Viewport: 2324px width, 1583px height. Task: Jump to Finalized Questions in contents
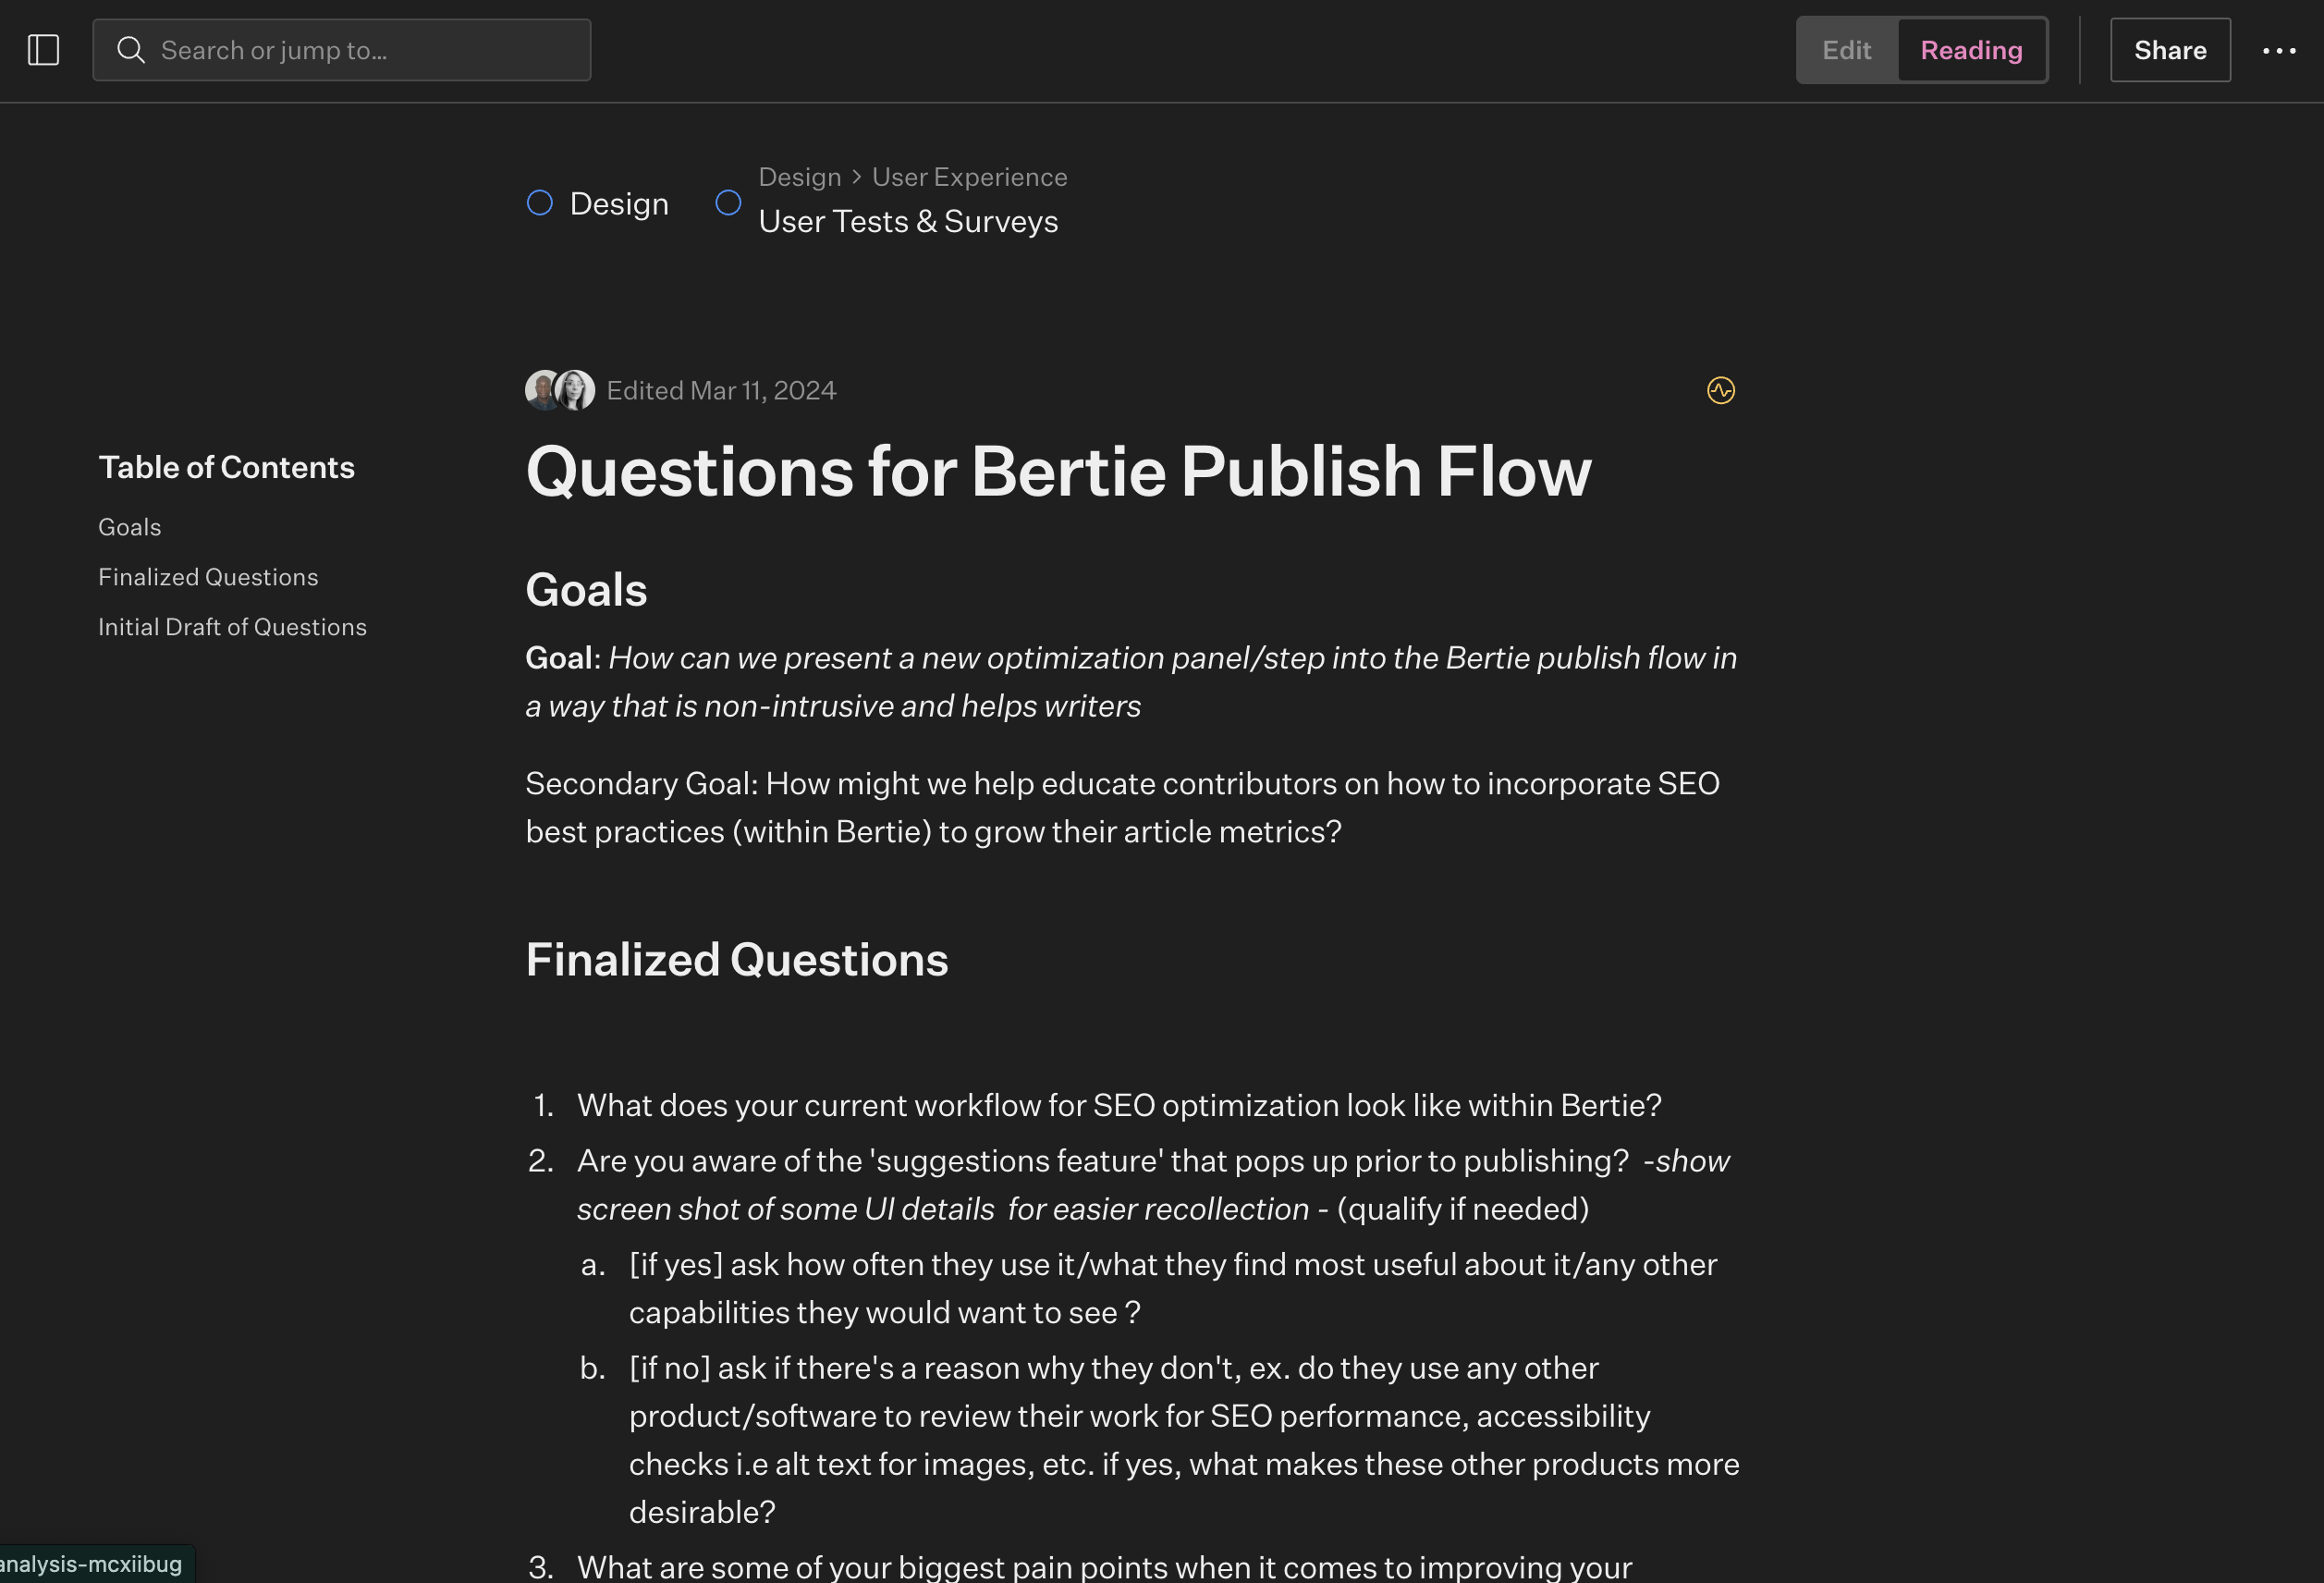tap(208, 577)
